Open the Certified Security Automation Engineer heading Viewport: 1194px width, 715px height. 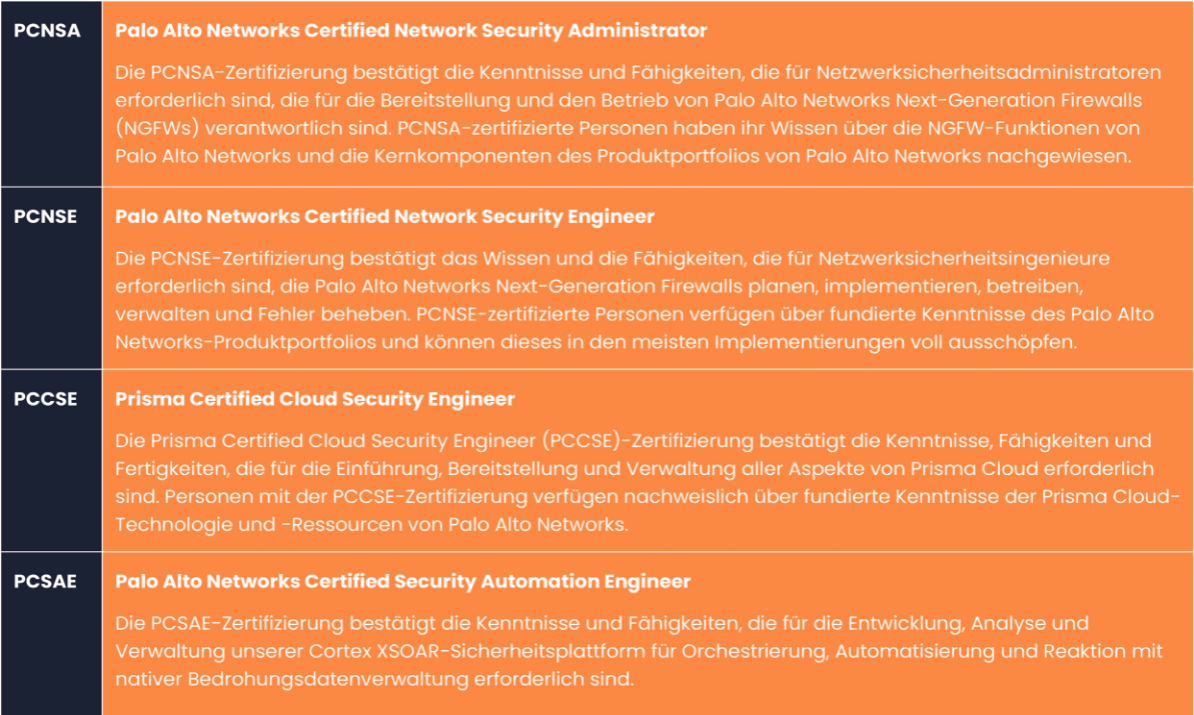(403, 581)
